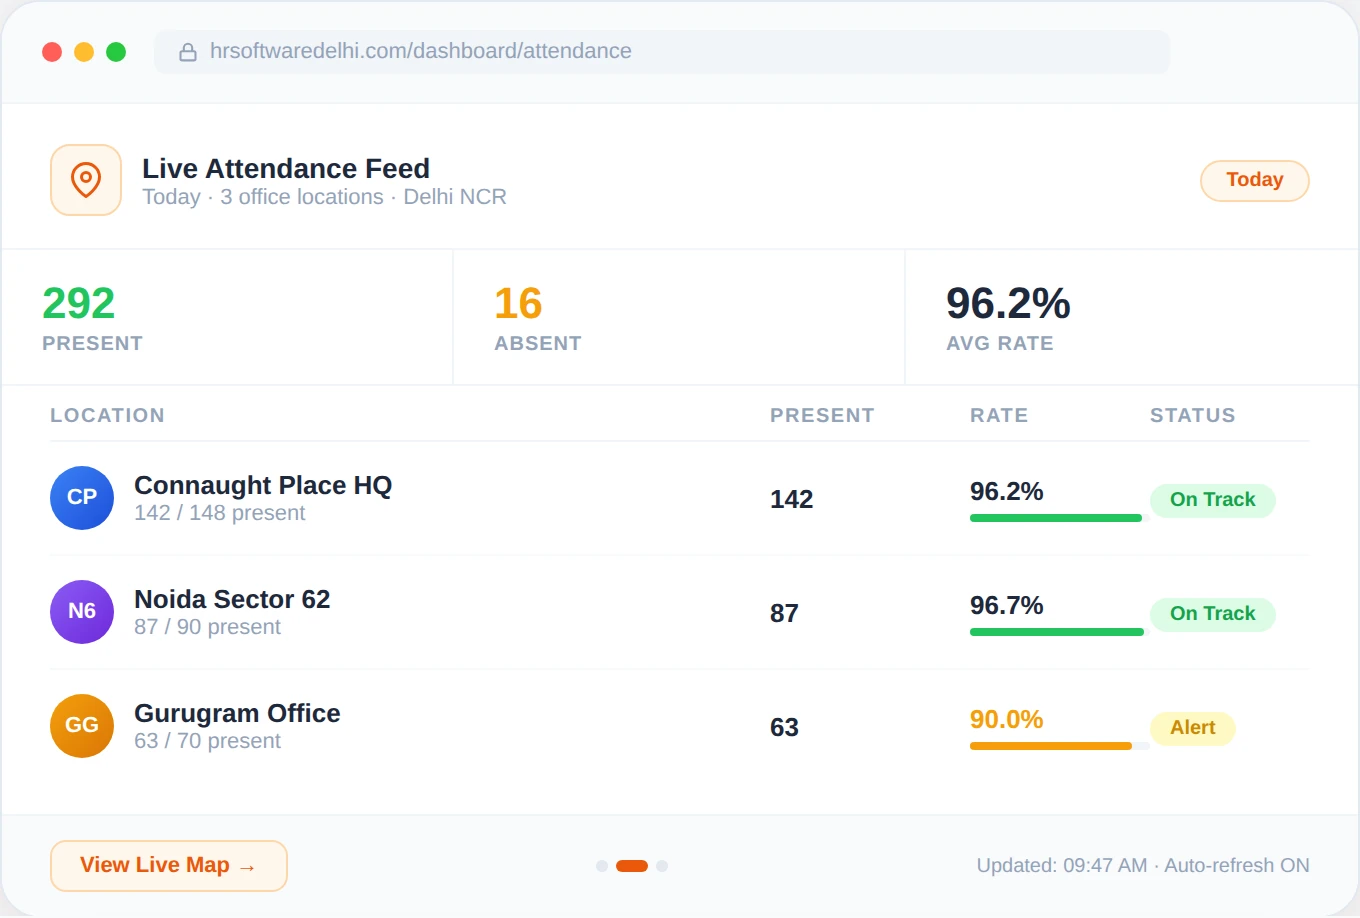
Task: Click the Alert badge for Gurugram Office
Action: coord(1192,728)
